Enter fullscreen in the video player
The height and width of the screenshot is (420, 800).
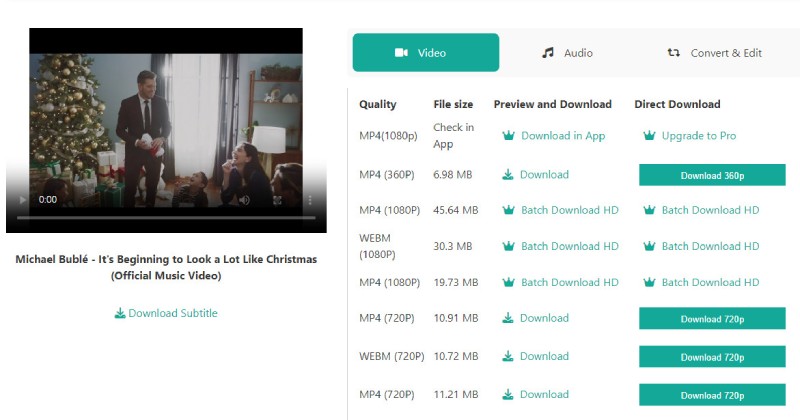pos(278,200)
